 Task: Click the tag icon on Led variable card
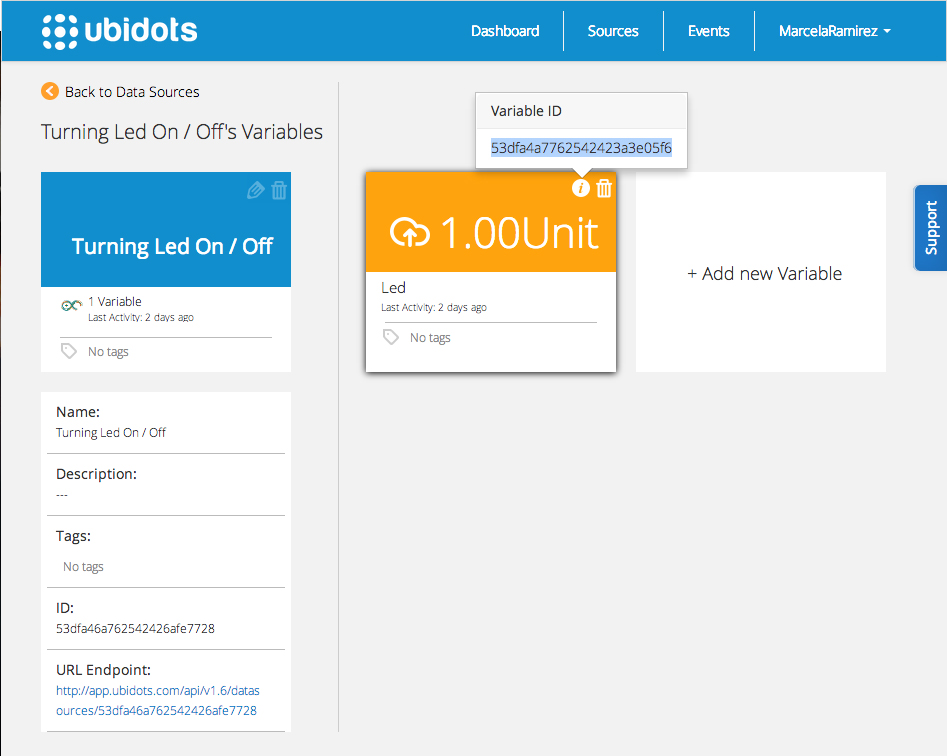[x=391, y=337]
